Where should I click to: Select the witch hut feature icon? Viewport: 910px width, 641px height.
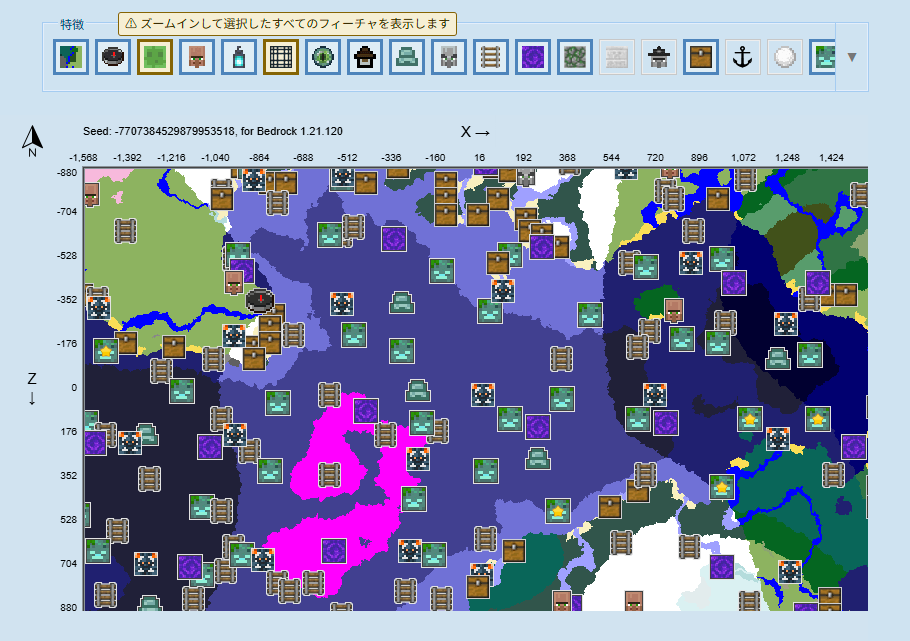[x=365, y=57]
